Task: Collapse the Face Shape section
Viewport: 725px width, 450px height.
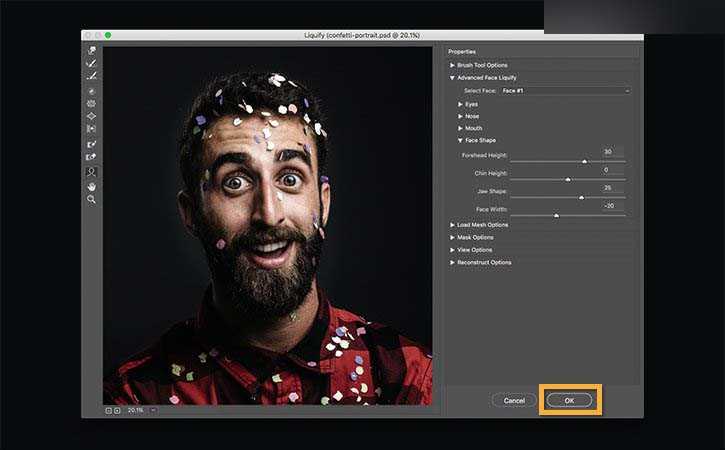Action: click(x=461, y=140)
